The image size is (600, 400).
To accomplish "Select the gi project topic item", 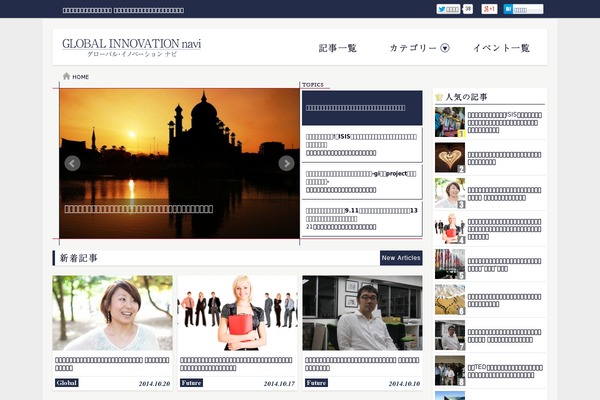I will pyautogui.click(x=362, y=182).
